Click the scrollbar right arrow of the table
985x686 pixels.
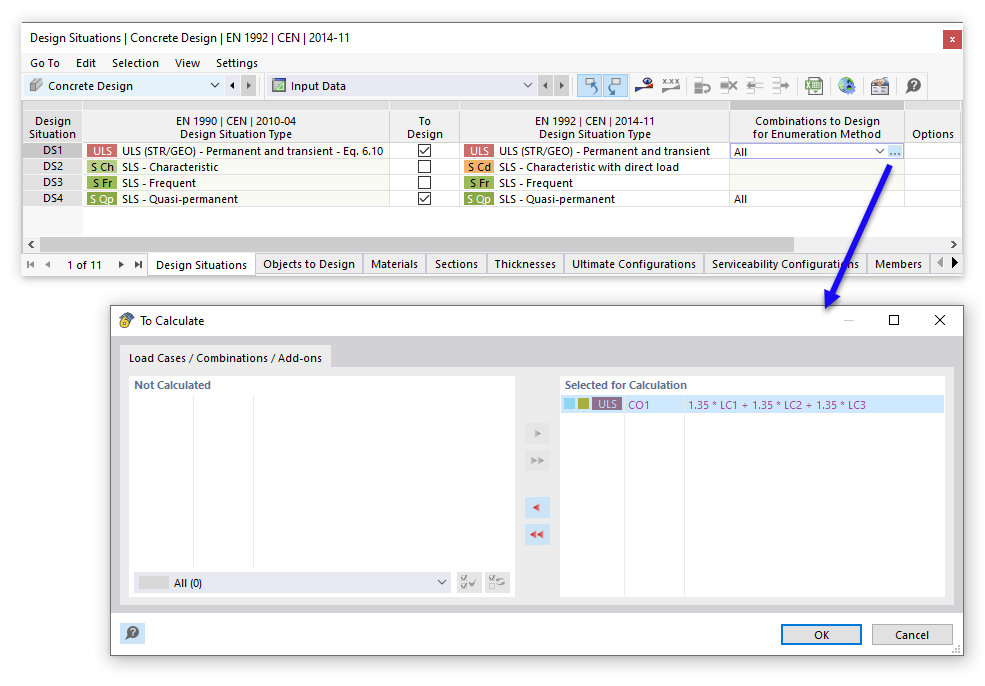[954, 244]
